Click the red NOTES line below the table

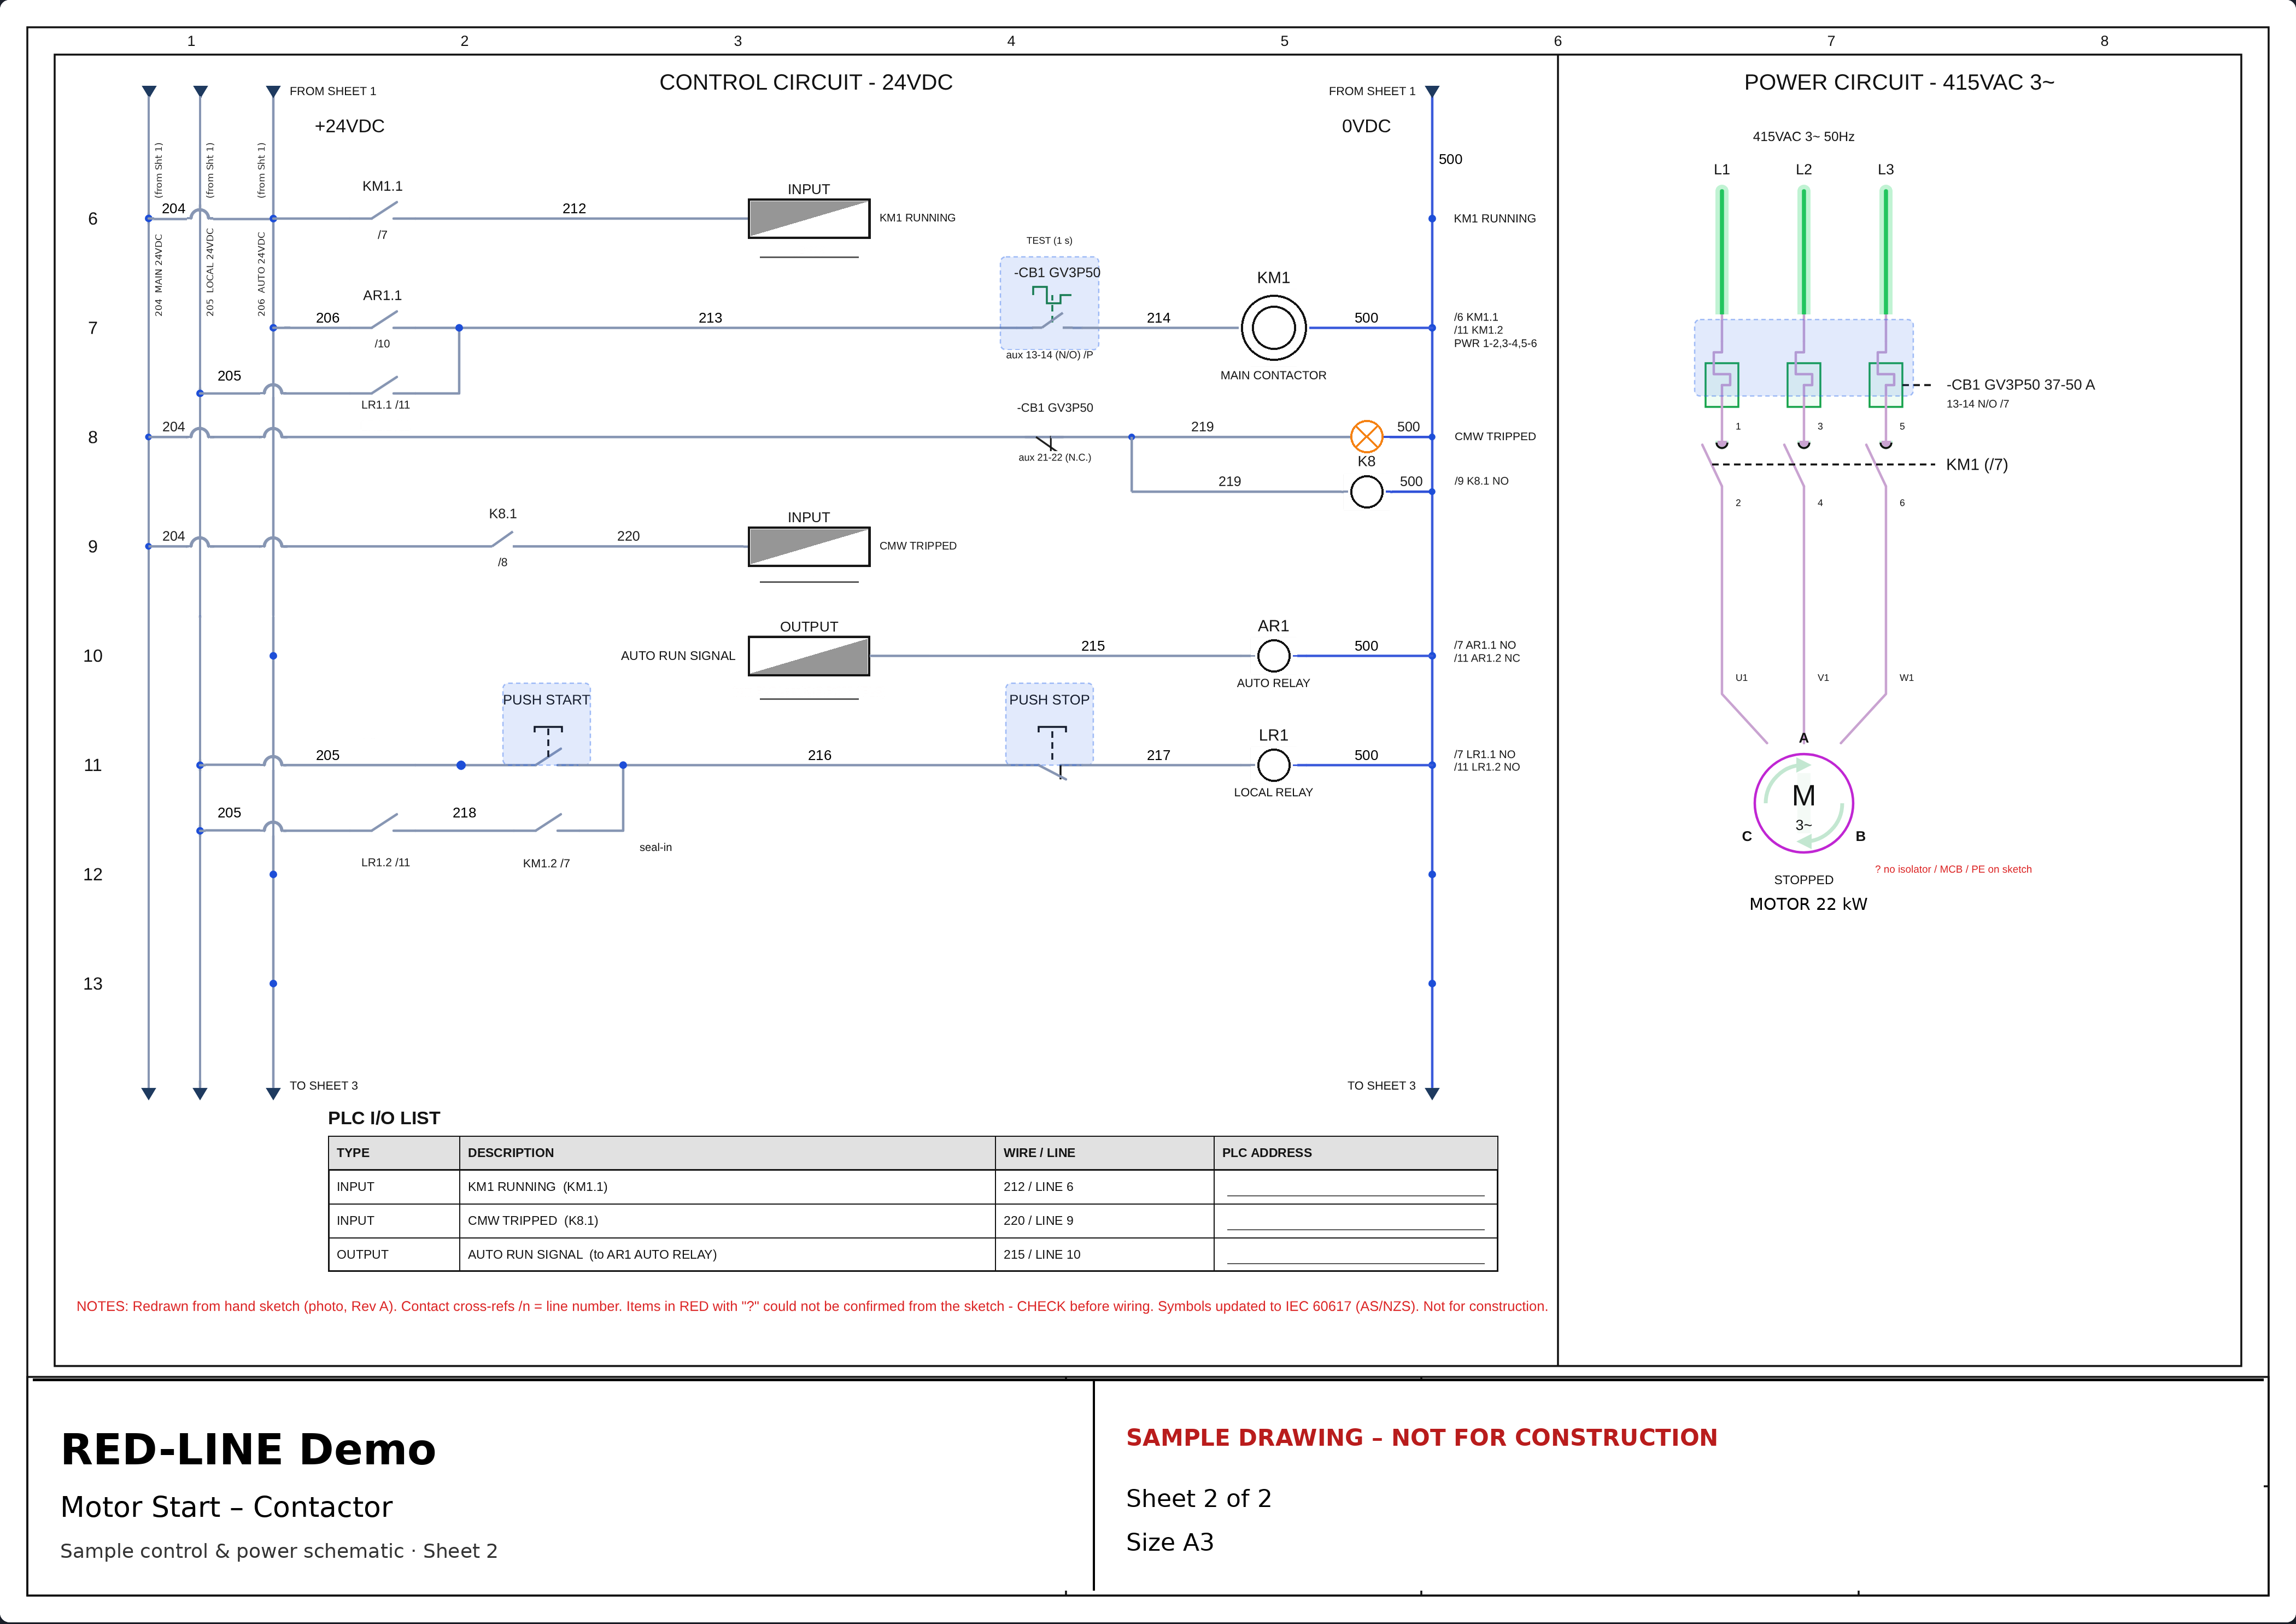[x=811, y=1306]
